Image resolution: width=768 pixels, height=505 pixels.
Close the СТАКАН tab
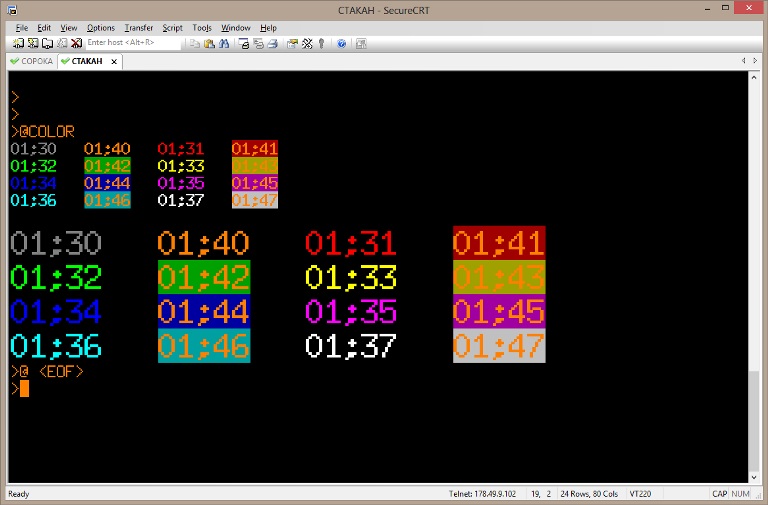114,61
